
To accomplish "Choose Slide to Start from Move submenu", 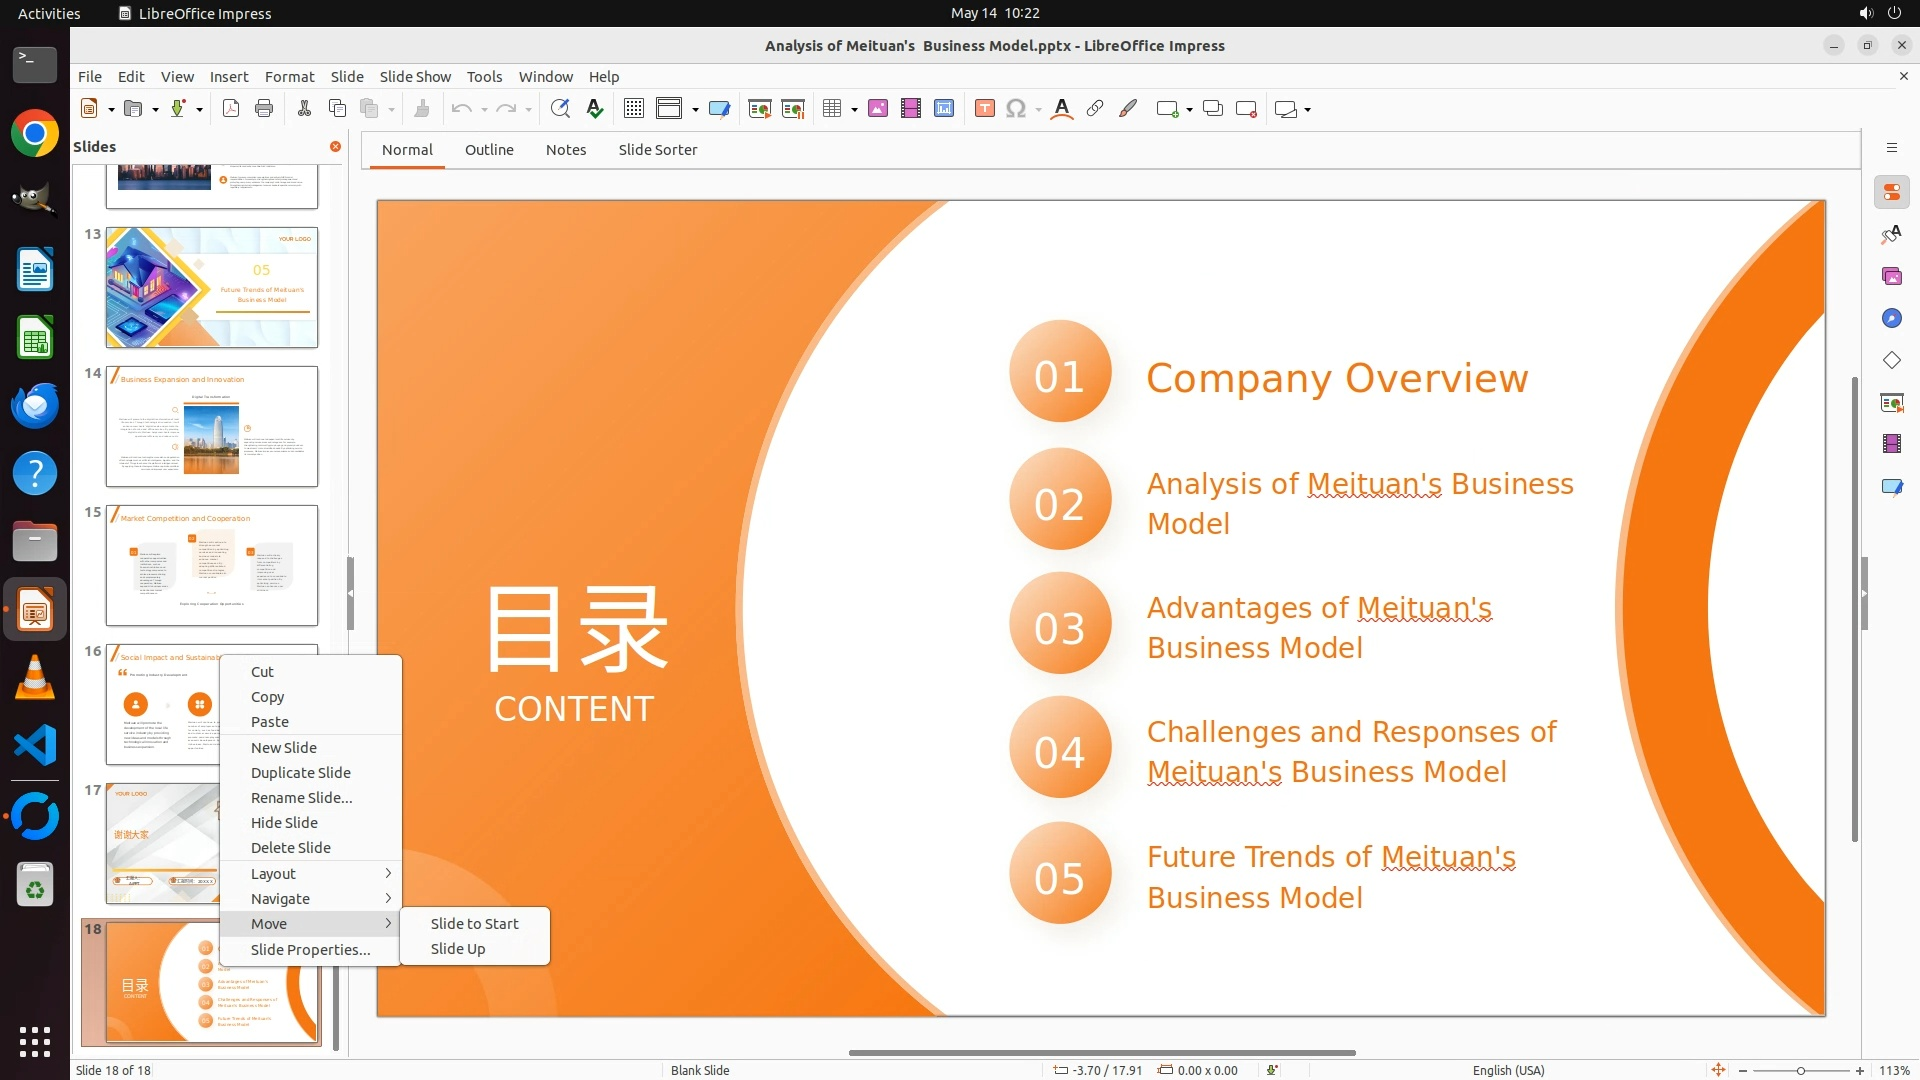I will click(x=474, y=923).
